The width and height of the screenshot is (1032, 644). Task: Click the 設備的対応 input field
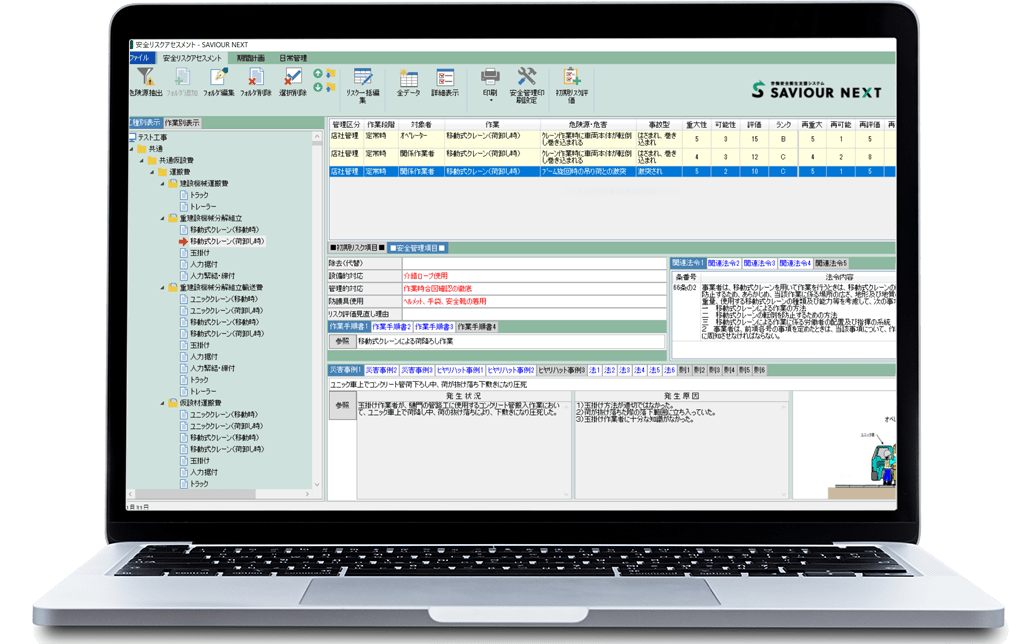point(532,274)
